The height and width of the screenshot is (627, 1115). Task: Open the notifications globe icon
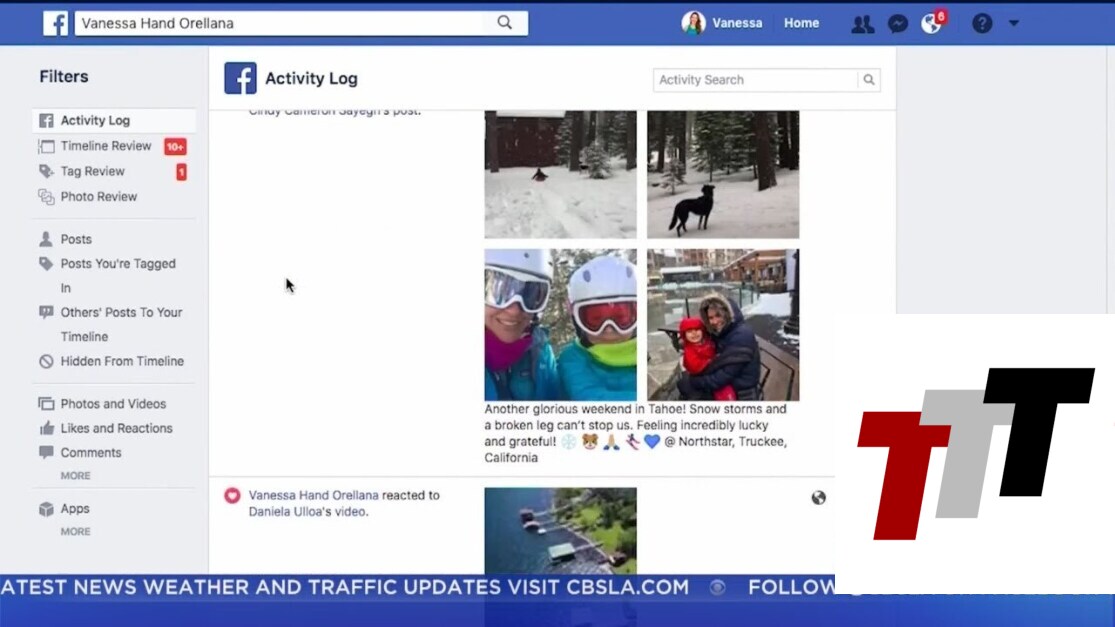coord(931,24)
